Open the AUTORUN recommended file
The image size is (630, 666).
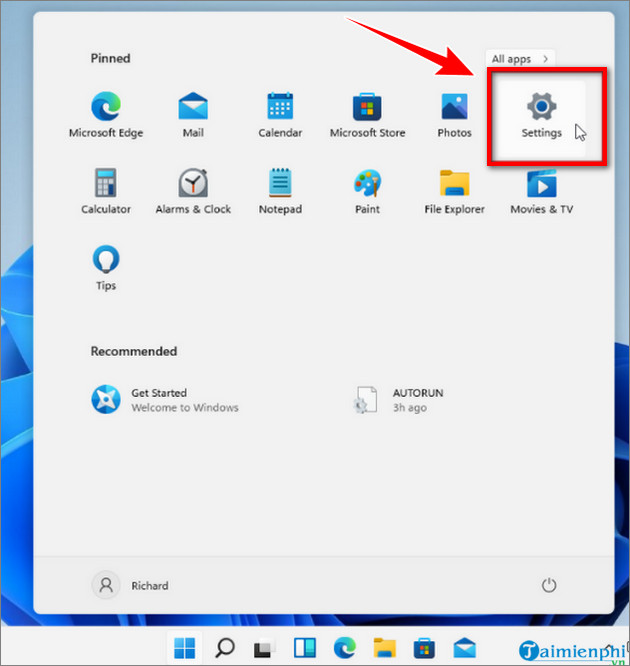pyautogui.click(x=398, y=400)
